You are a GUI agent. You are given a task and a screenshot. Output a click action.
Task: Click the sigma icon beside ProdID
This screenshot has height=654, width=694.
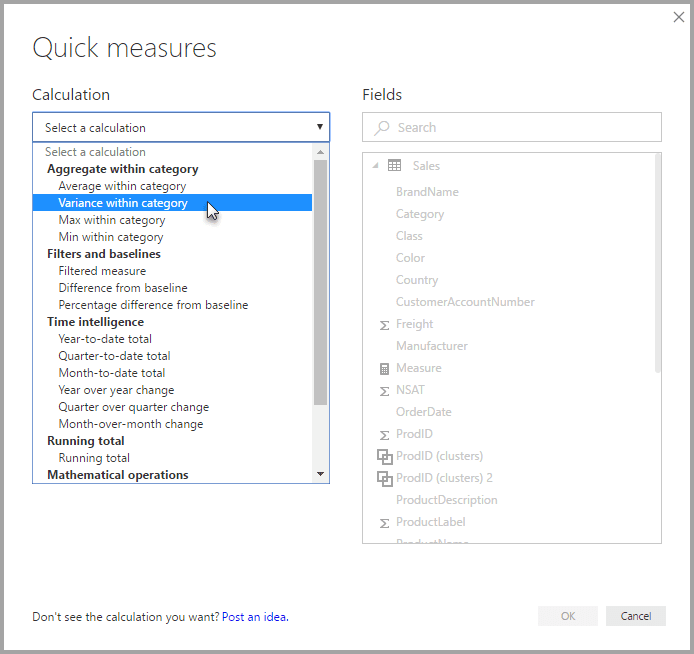pos(384,435)
